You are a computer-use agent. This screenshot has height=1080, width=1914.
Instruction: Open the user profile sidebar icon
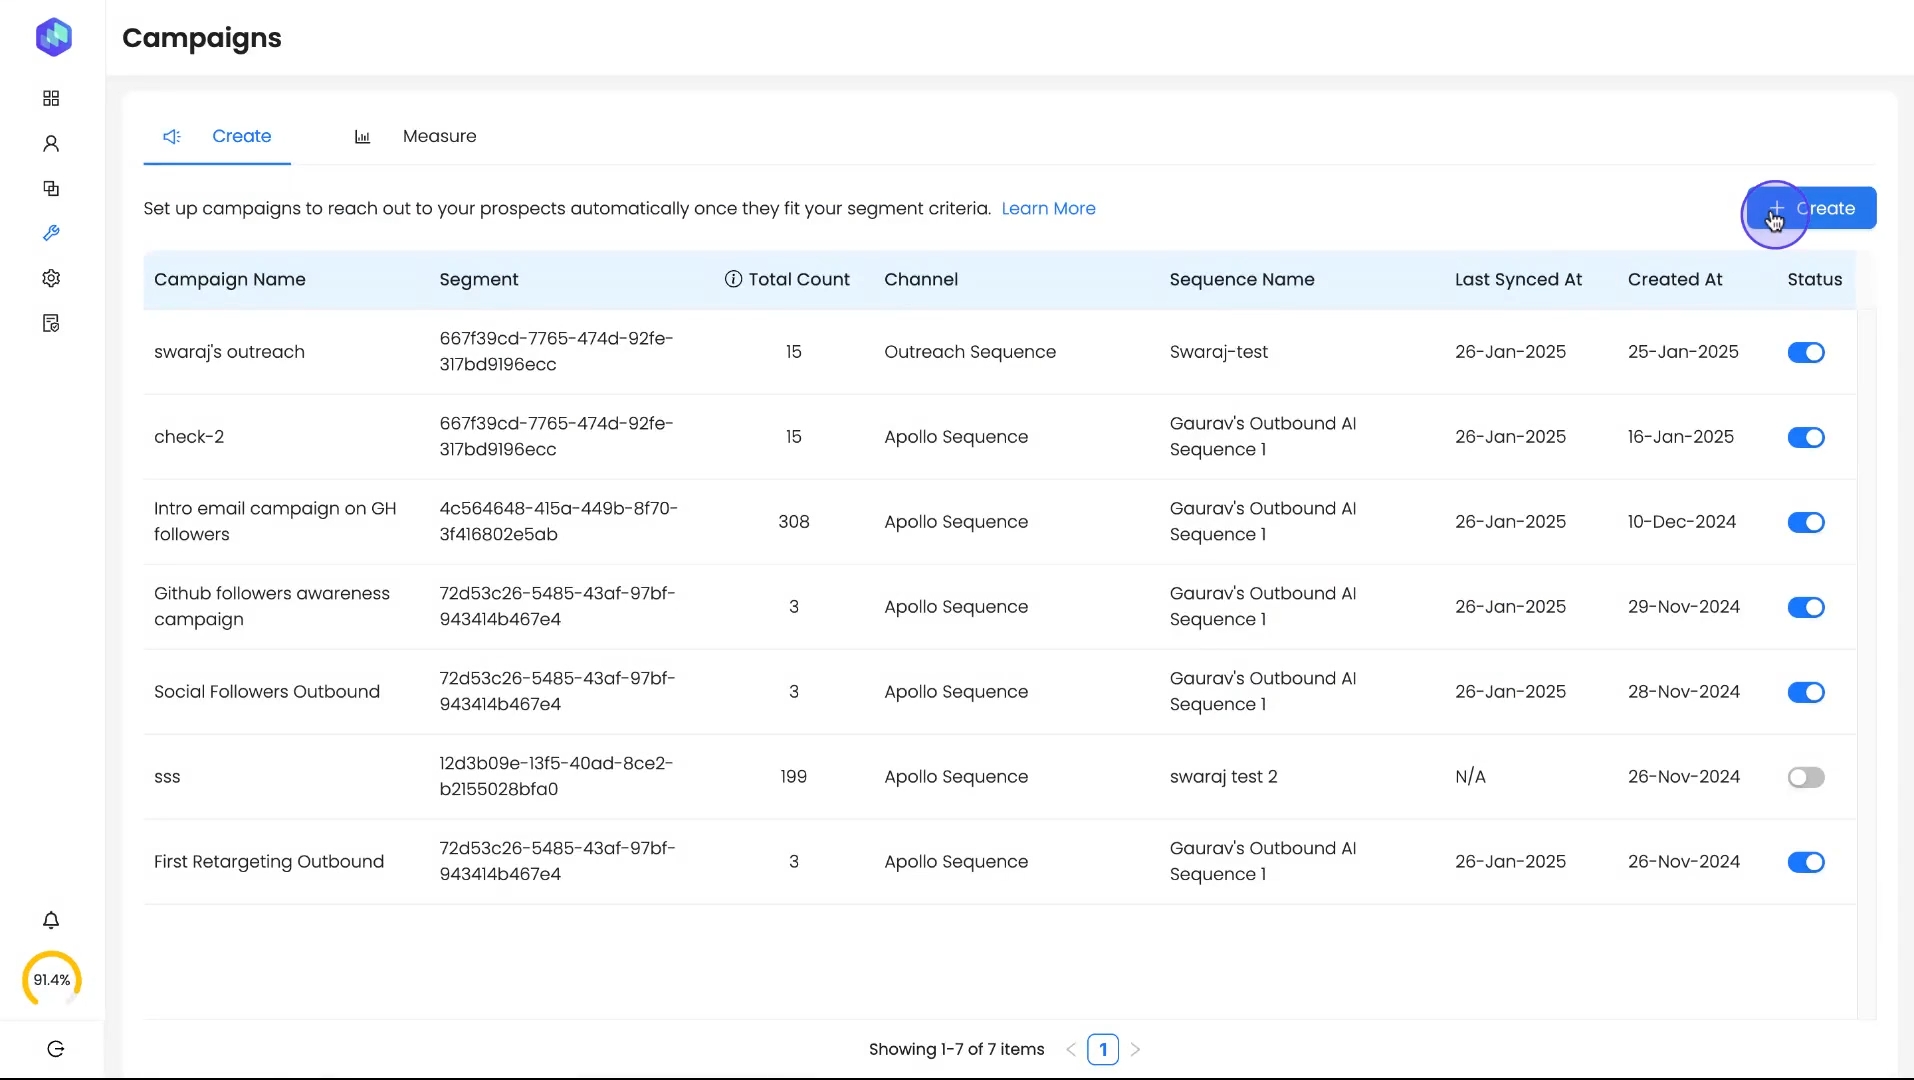[x=51, y=144]
